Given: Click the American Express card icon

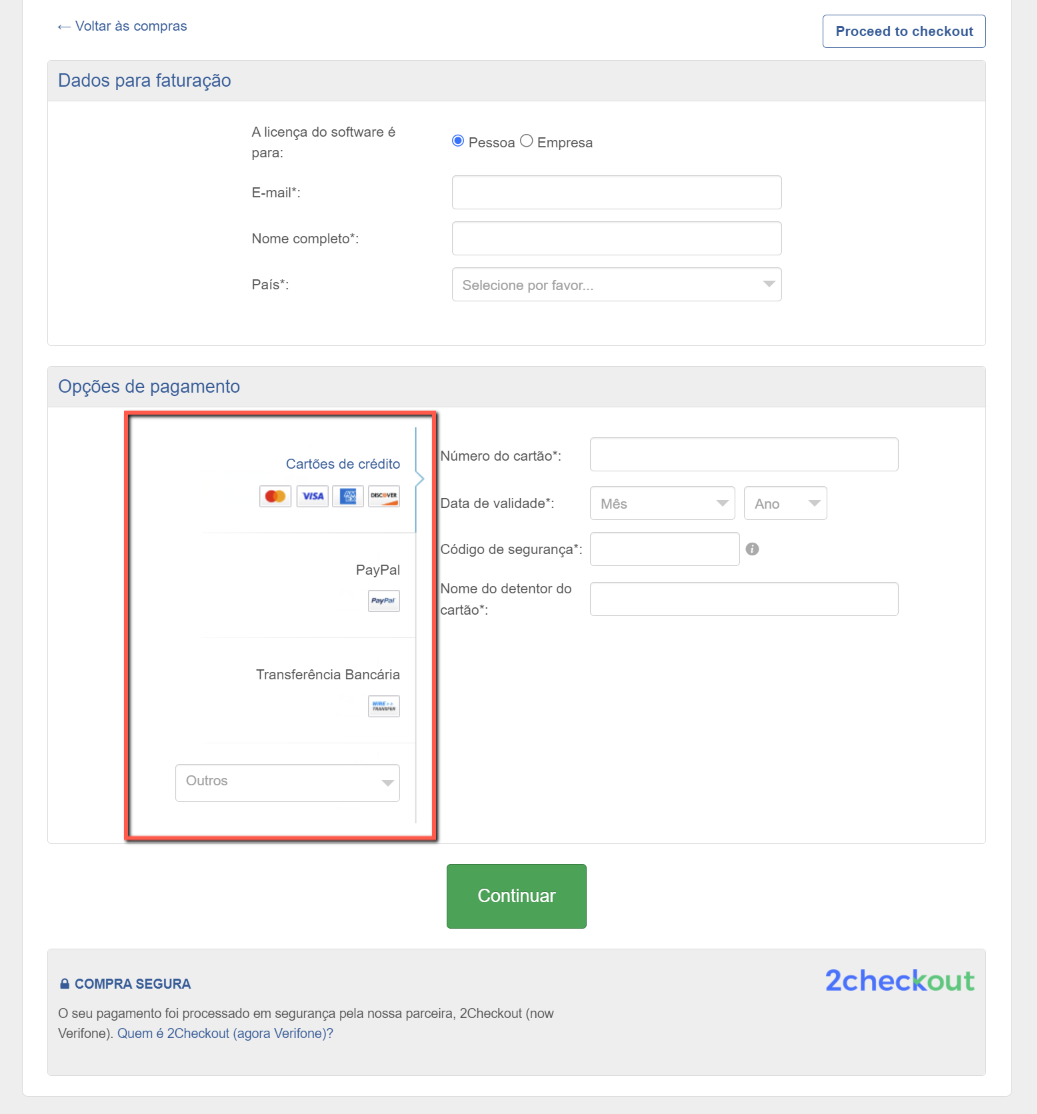Looking at the screenshot, I should [348, 496].
